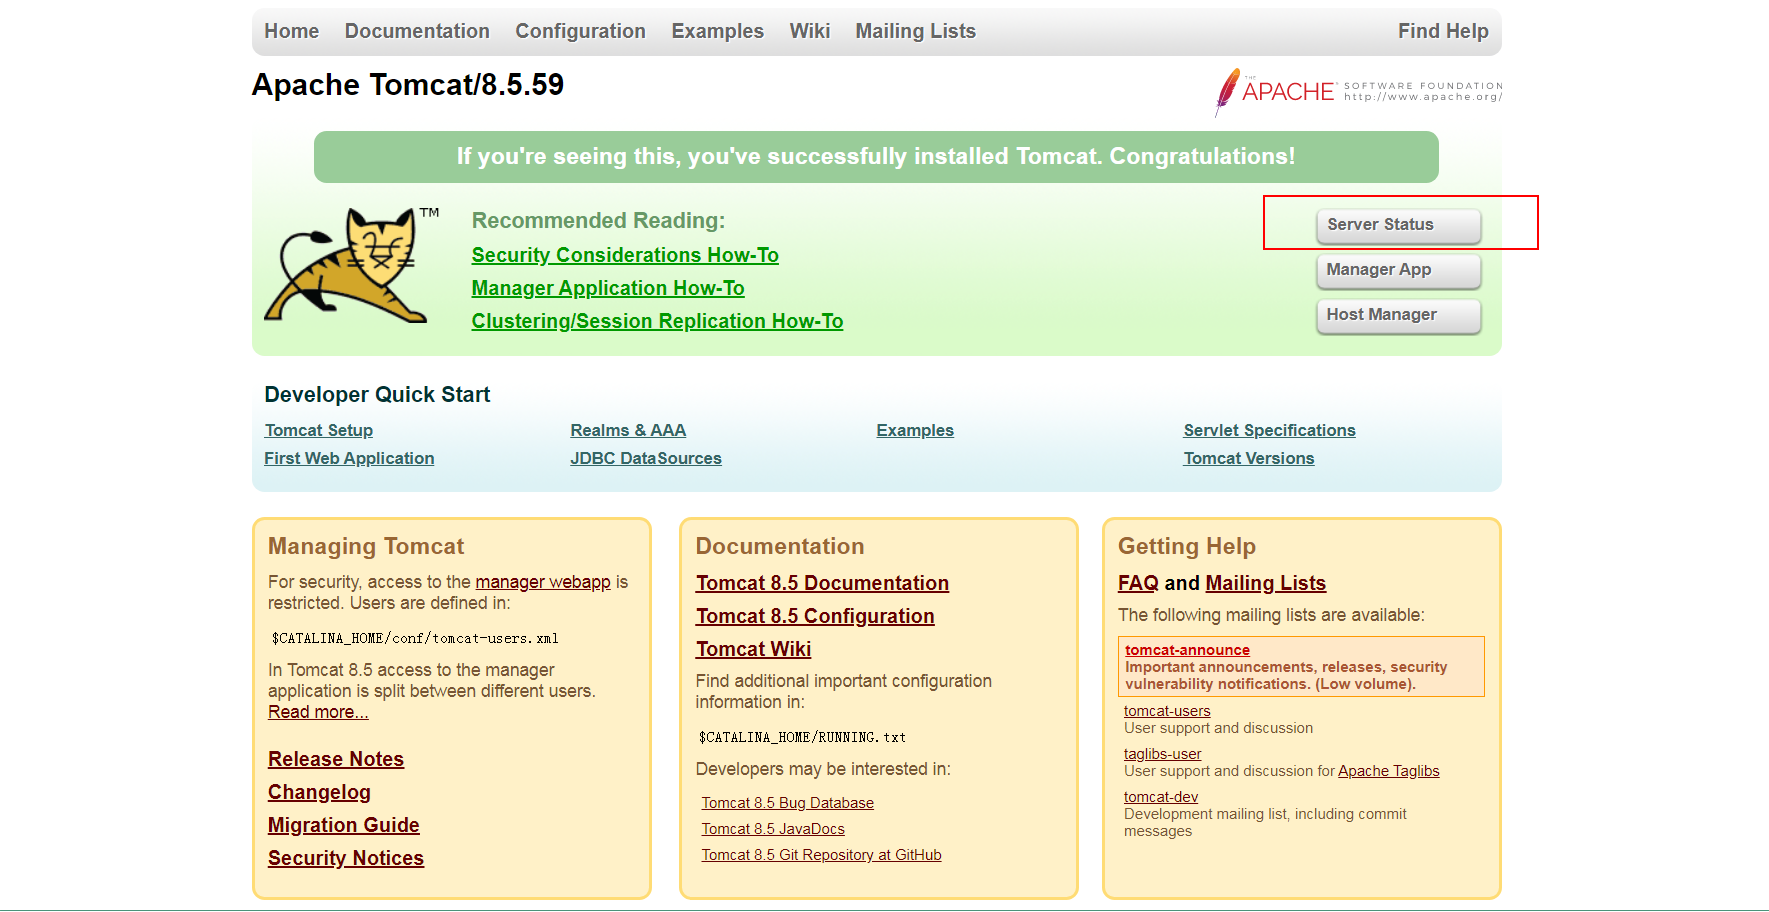This screenshot has width=1769, height=912.
Task: Follow the Tomcat Wiki link
Action: [753, 649]
